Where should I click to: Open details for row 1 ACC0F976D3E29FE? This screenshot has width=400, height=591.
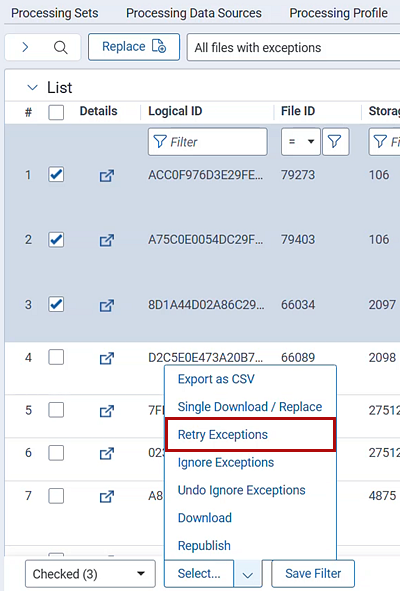107,175
